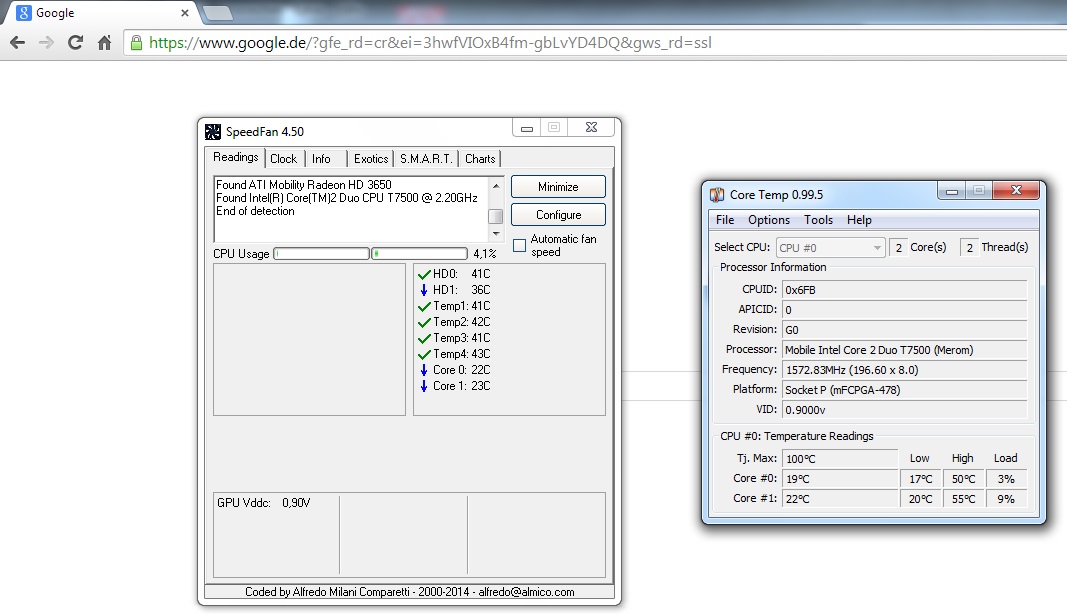Viewport: 1067px width, 614px height.
Task: Click Core #0 Low 17°C value
Action: [x=920, y=479]
